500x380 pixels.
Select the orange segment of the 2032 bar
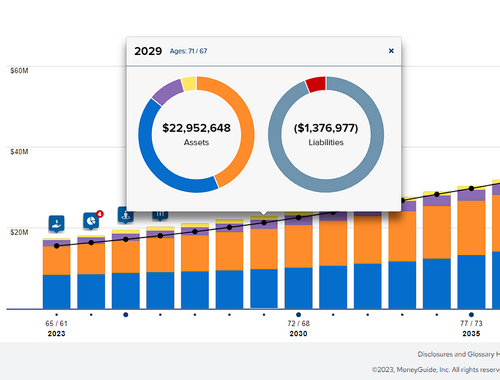368,240
